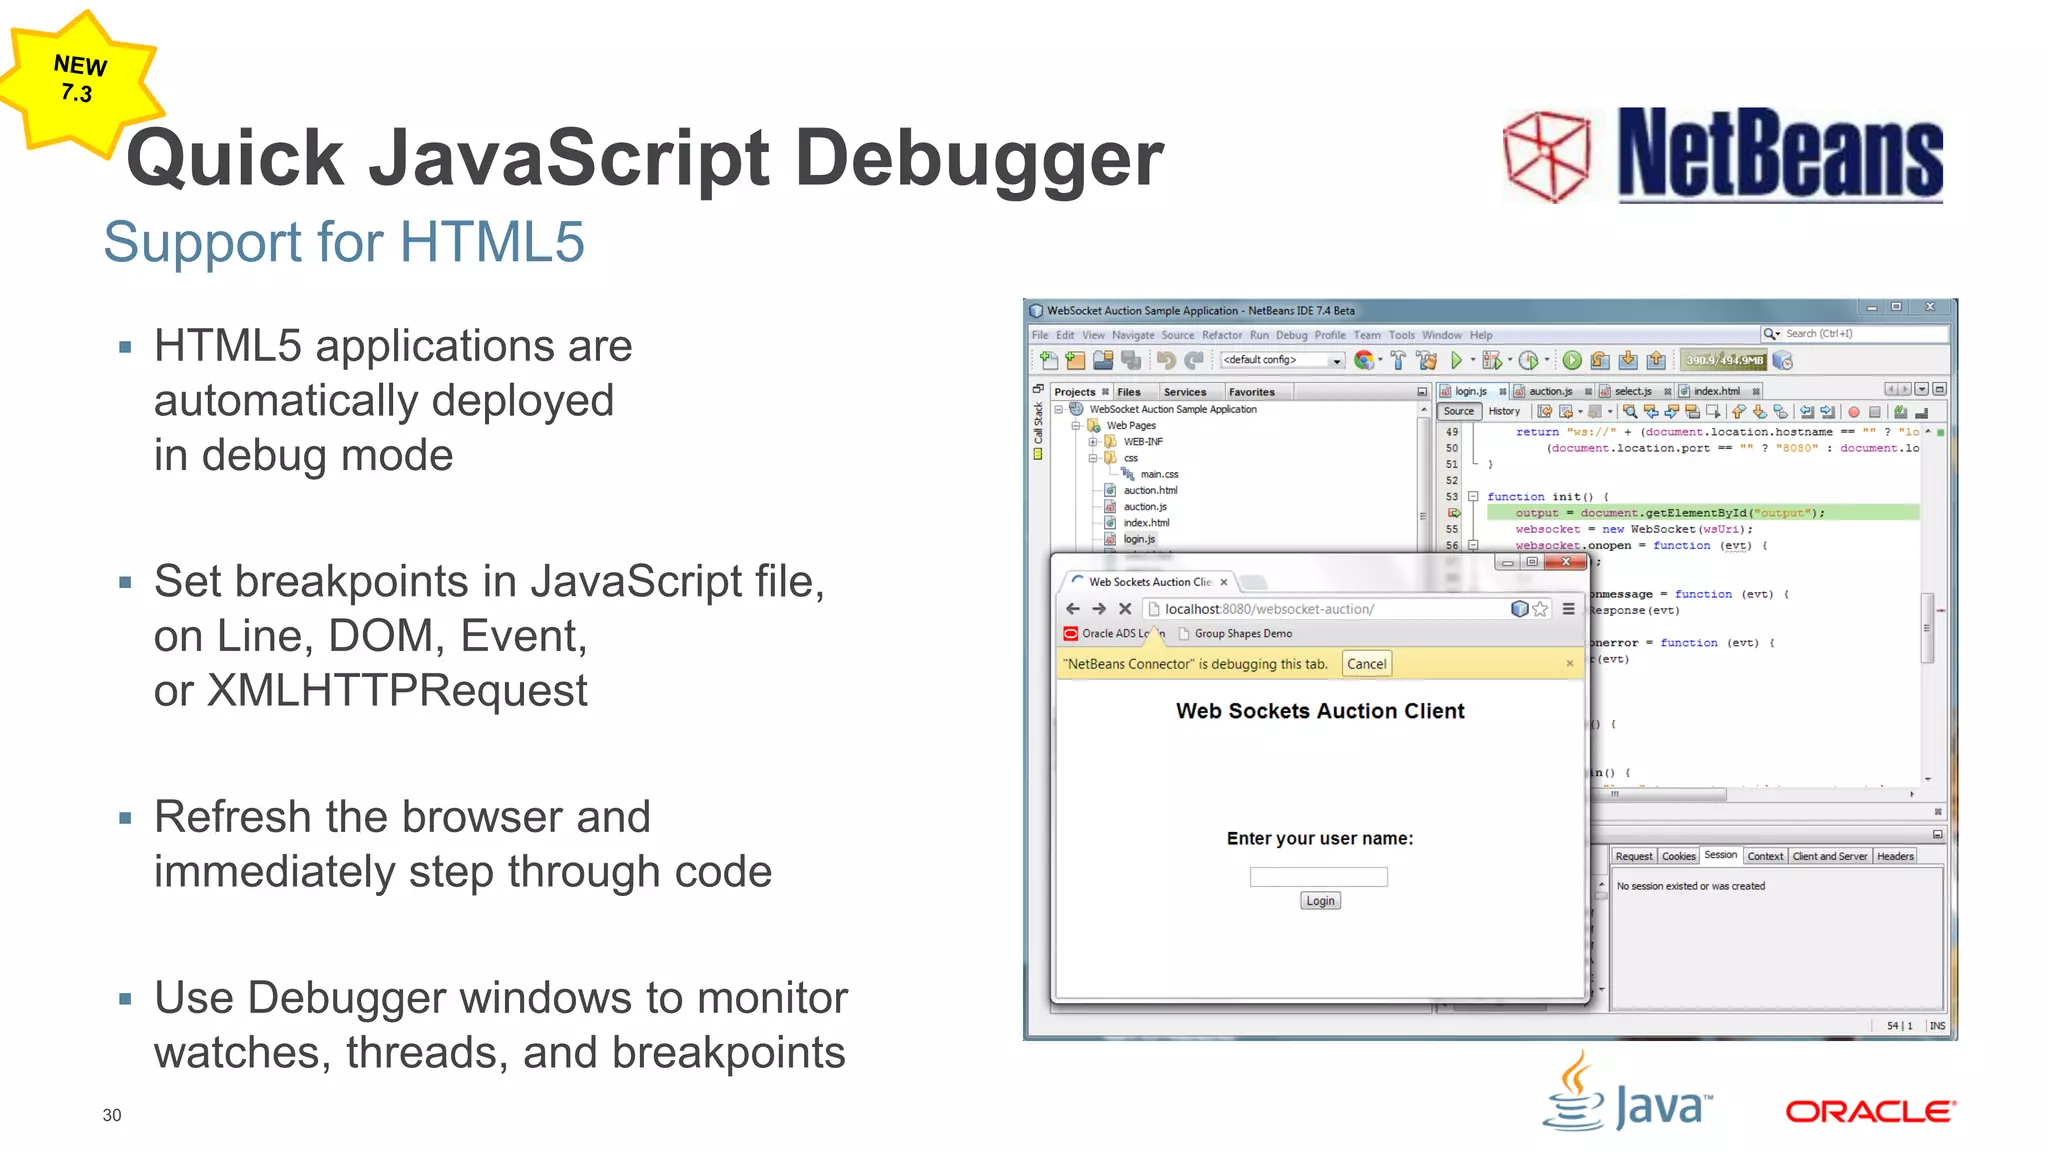Viewport: 2048px width, 1152px height.
Task: Open the Debug menu
Action: [x=1291, y=335]
